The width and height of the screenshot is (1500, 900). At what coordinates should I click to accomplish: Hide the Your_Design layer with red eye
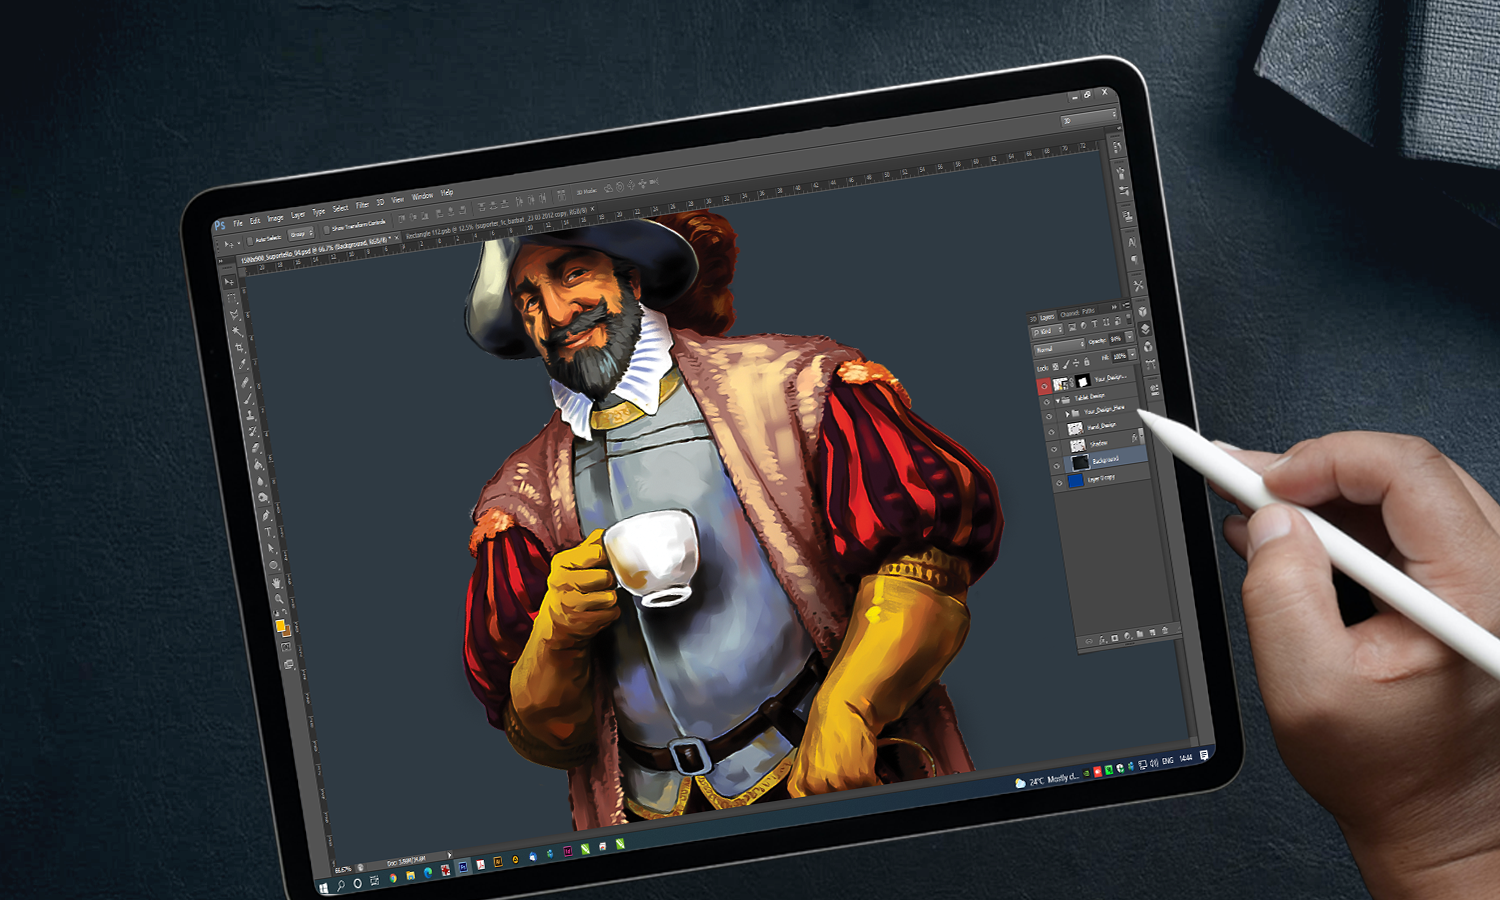tap(1044, 386)
